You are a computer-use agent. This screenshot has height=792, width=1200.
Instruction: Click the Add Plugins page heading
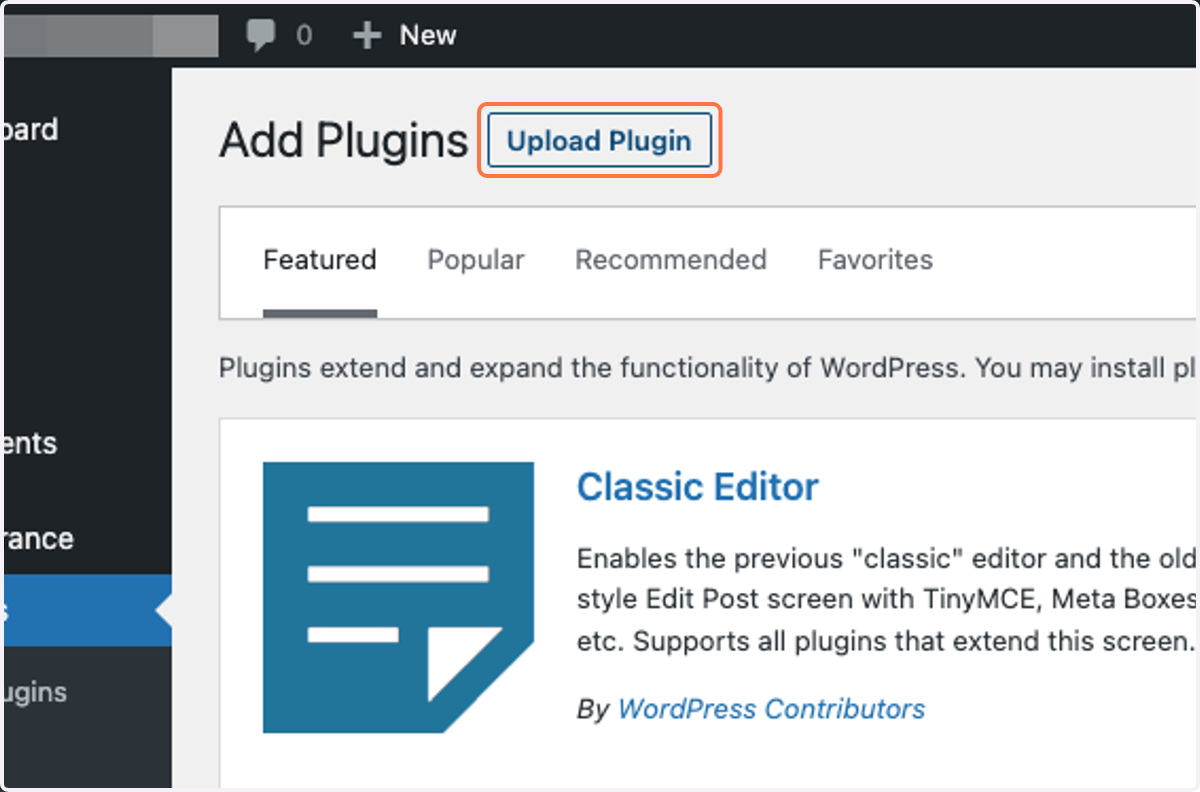344,141
